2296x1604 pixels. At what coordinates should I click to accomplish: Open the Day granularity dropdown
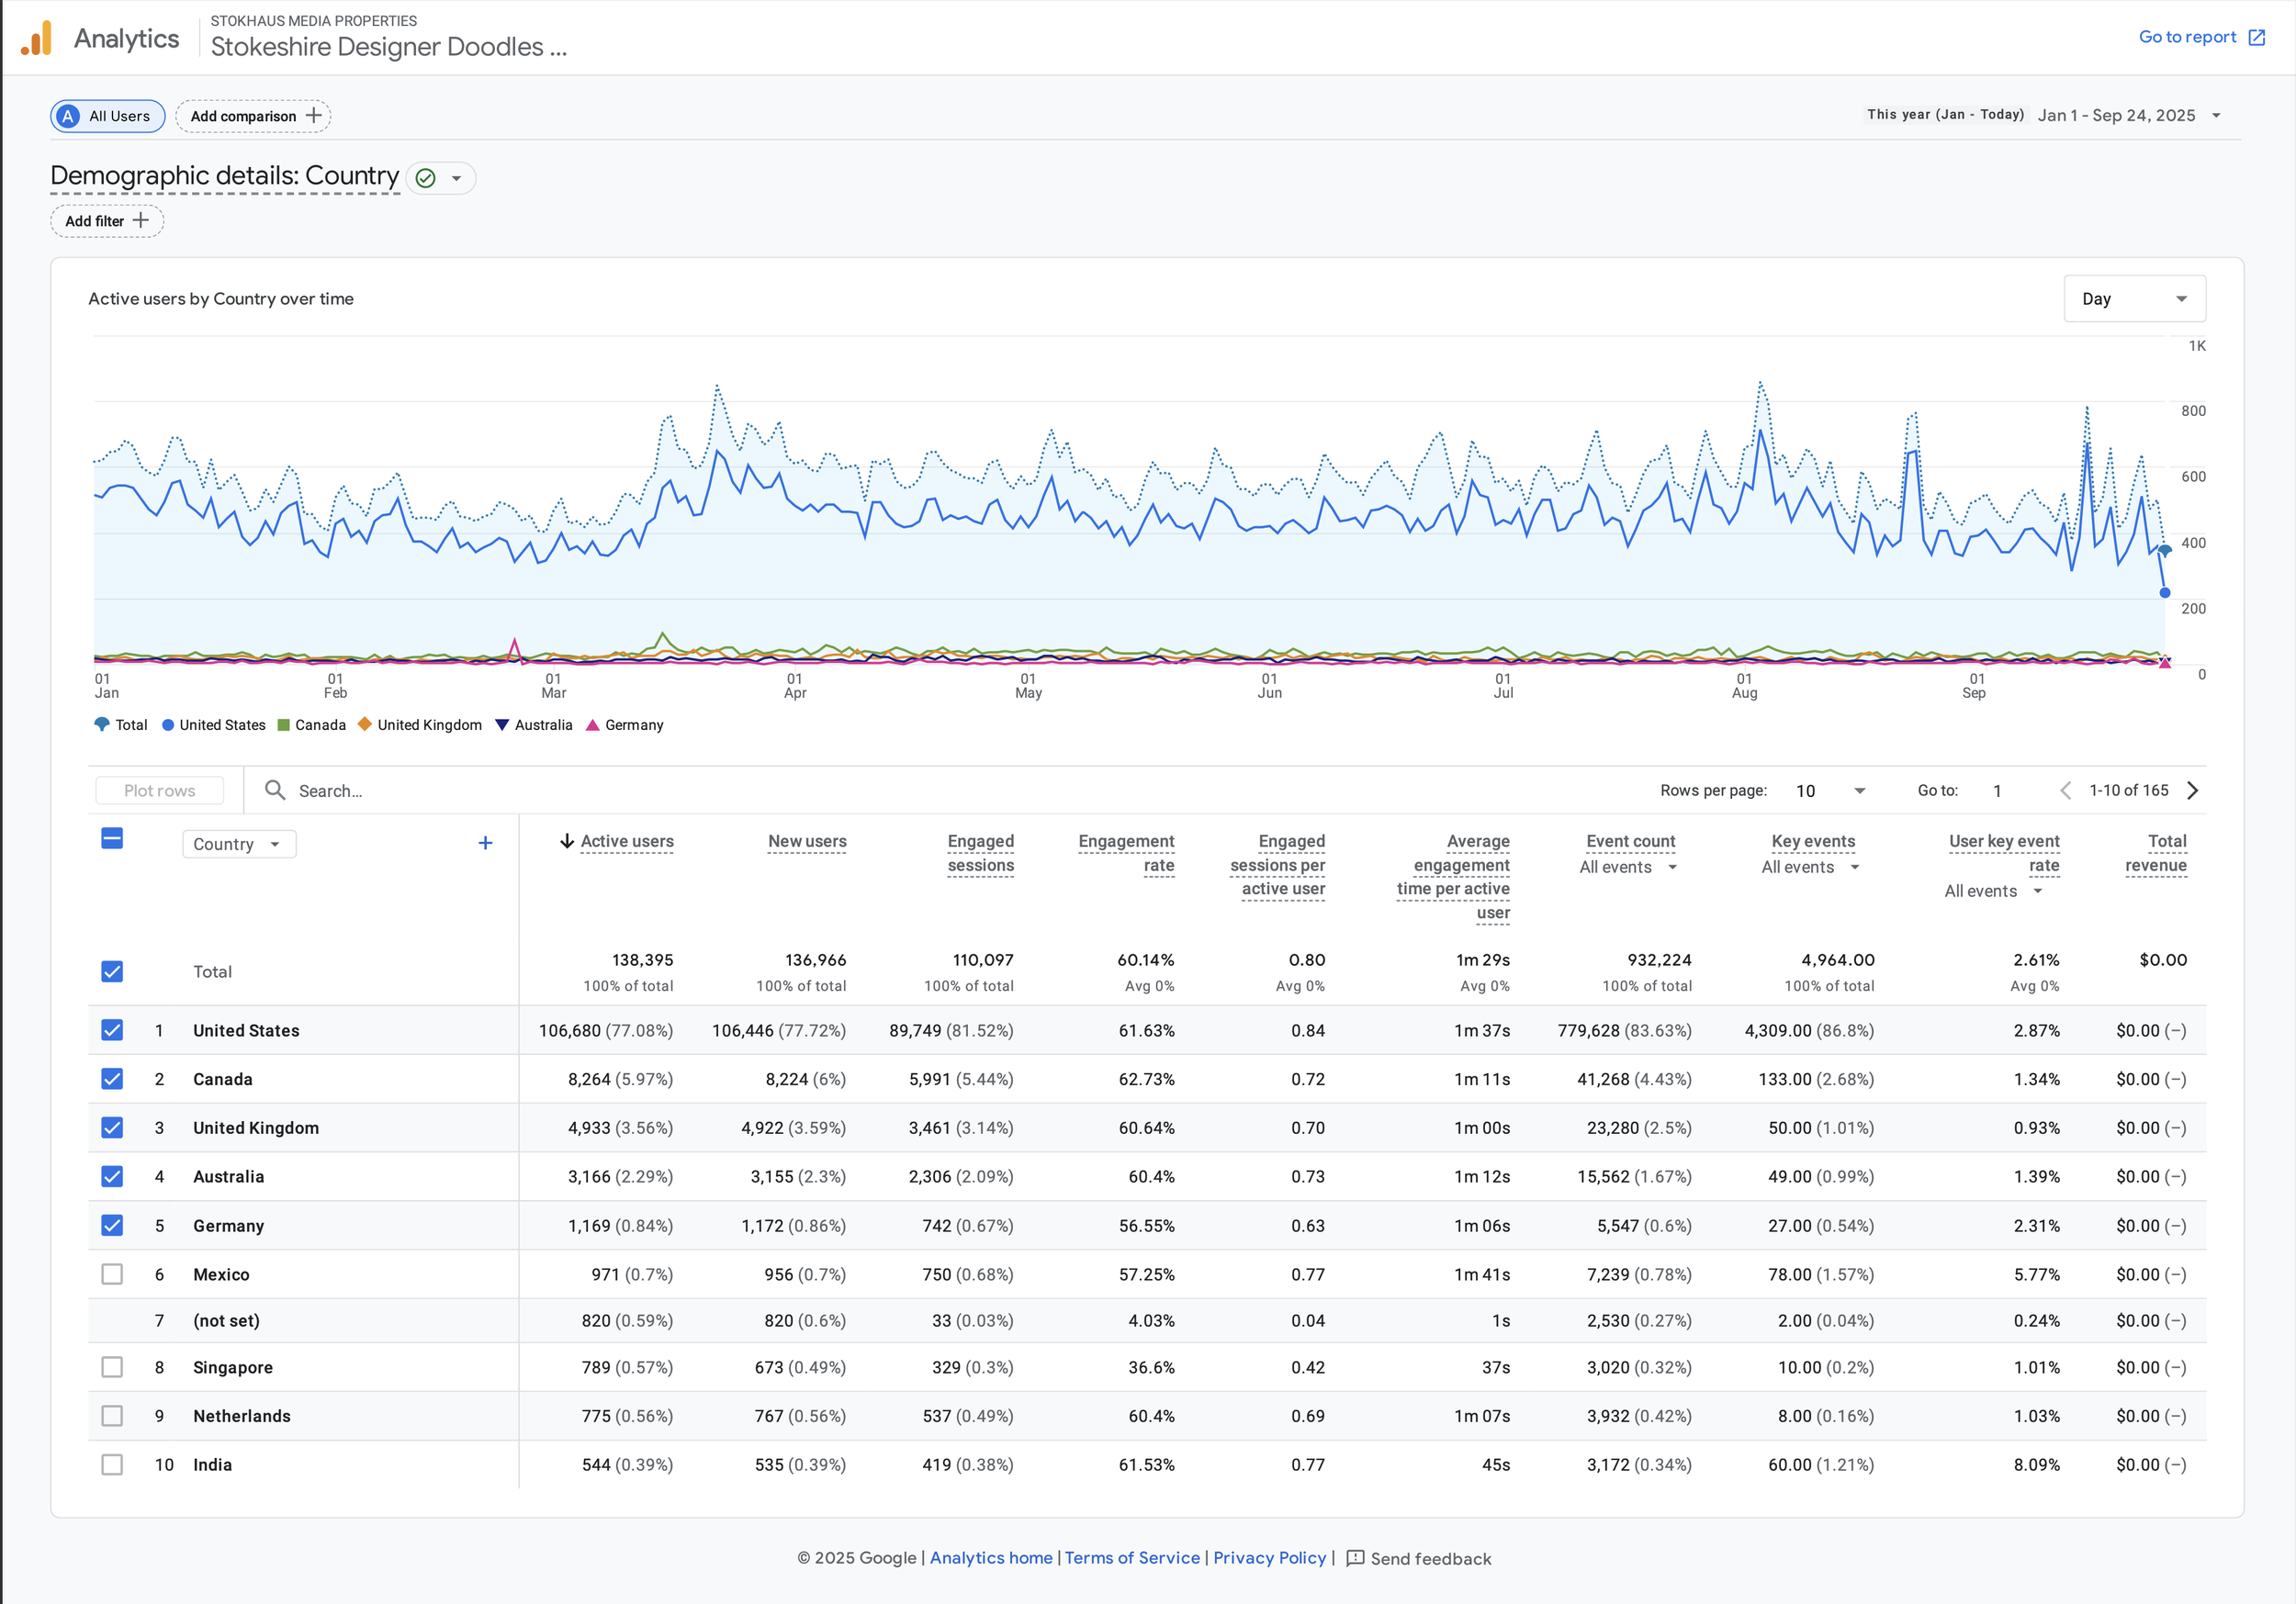click(2134, 299)
